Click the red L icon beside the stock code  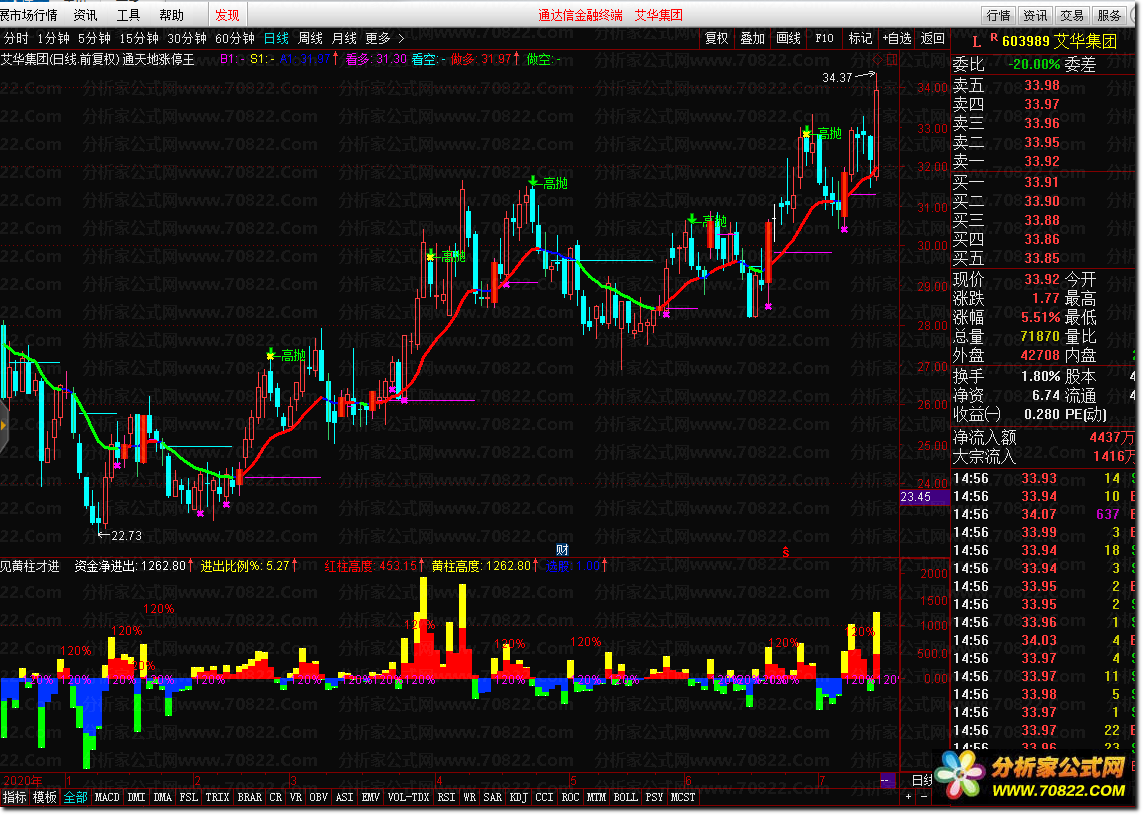pos(976,42)
